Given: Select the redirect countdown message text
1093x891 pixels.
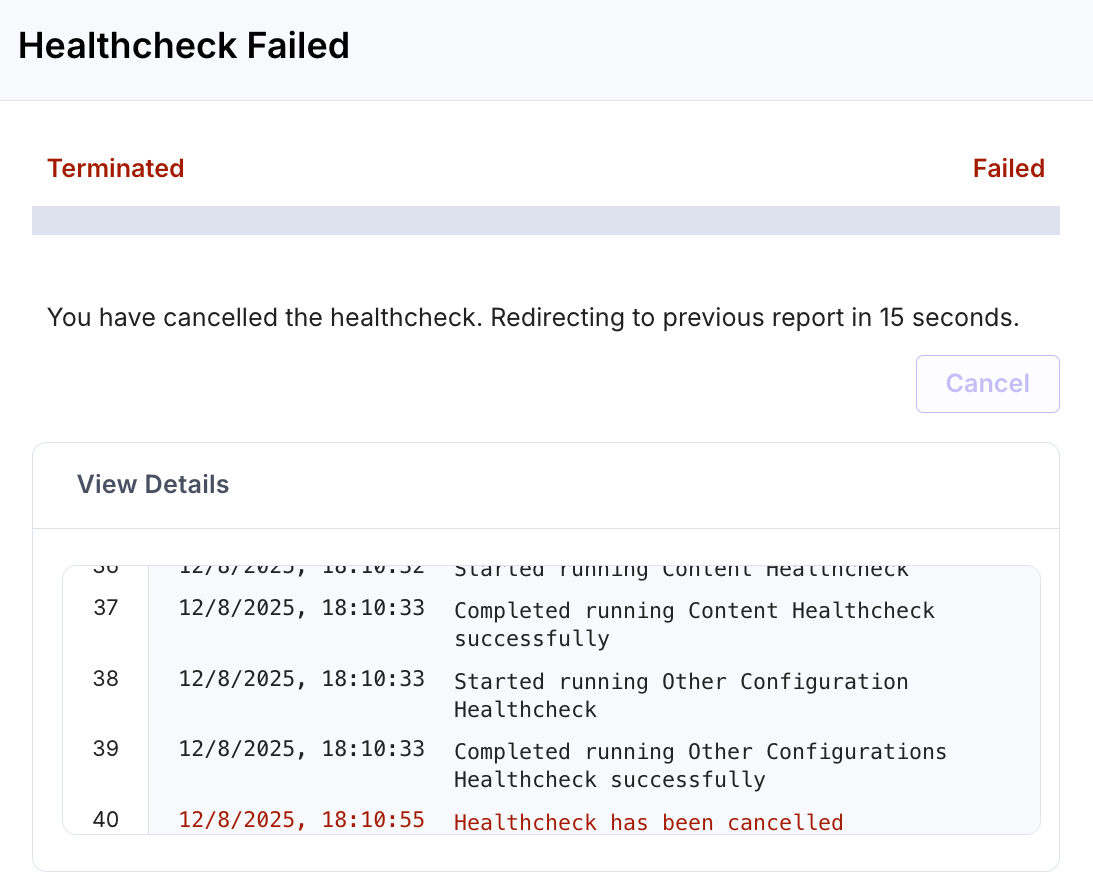Looking at the screenshot, I should (x=533, y=317).
